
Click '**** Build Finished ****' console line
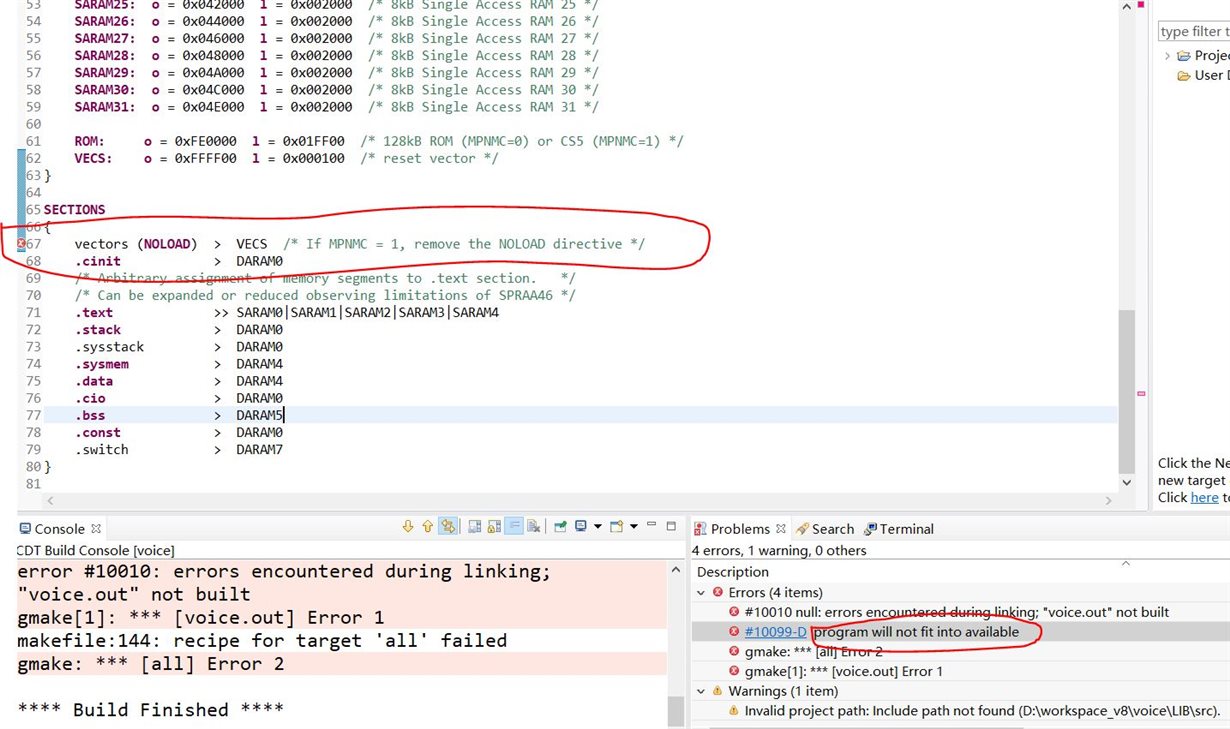[x=151, y=709]
